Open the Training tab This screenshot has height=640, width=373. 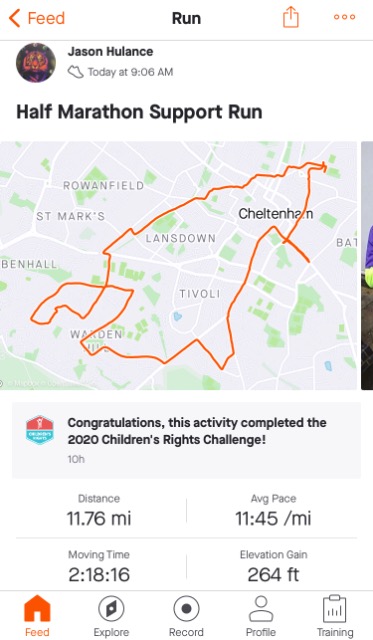tap(335, 616)
